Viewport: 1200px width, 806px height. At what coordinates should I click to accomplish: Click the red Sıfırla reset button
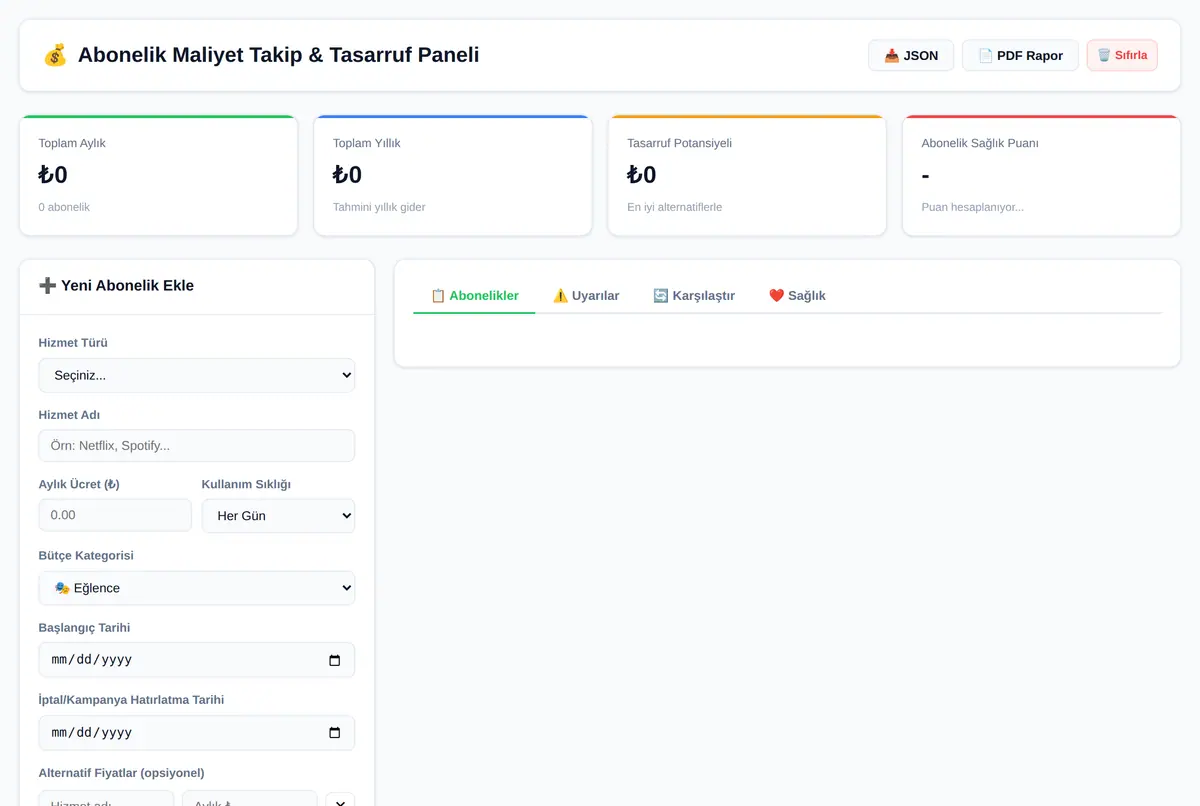pos(1122,55)
